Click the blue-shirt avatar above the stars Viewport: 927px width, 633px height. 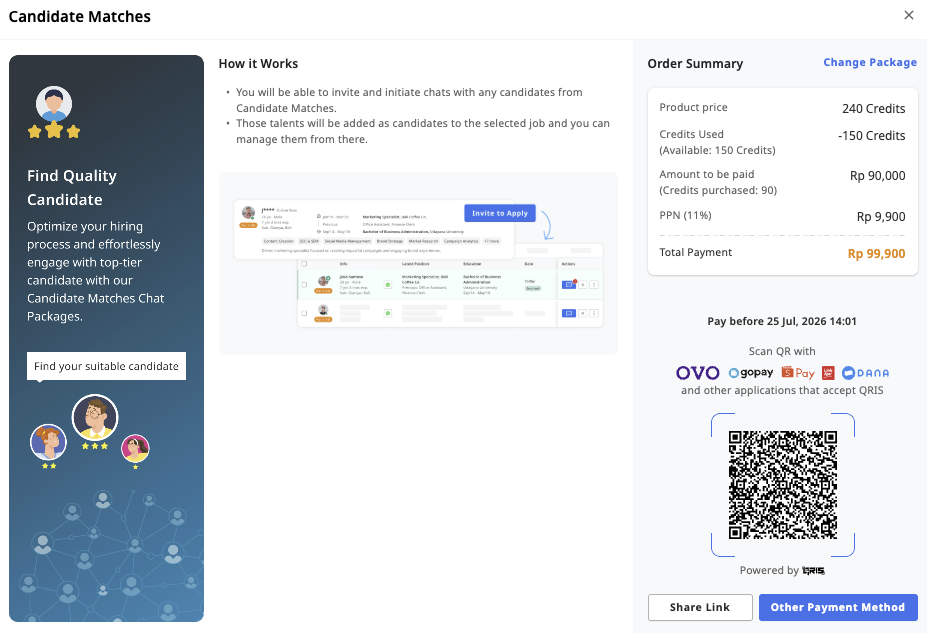54,104
